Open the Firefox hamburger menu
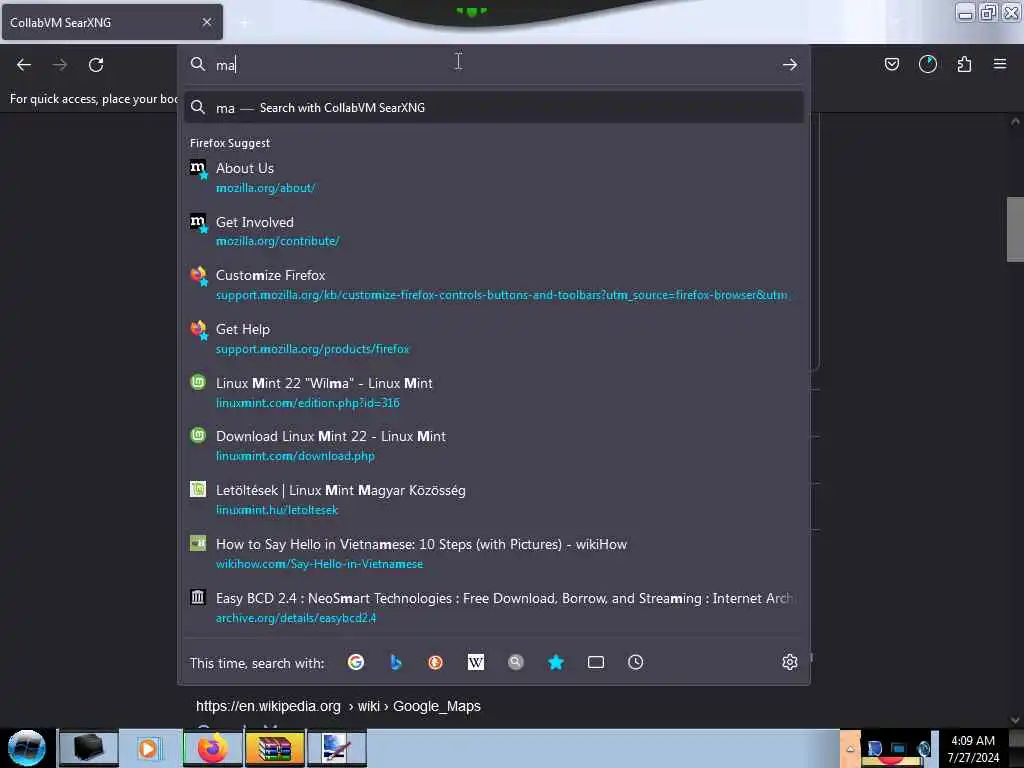Viewport: 1024px width, 768px height. (x=1000, y=64)
